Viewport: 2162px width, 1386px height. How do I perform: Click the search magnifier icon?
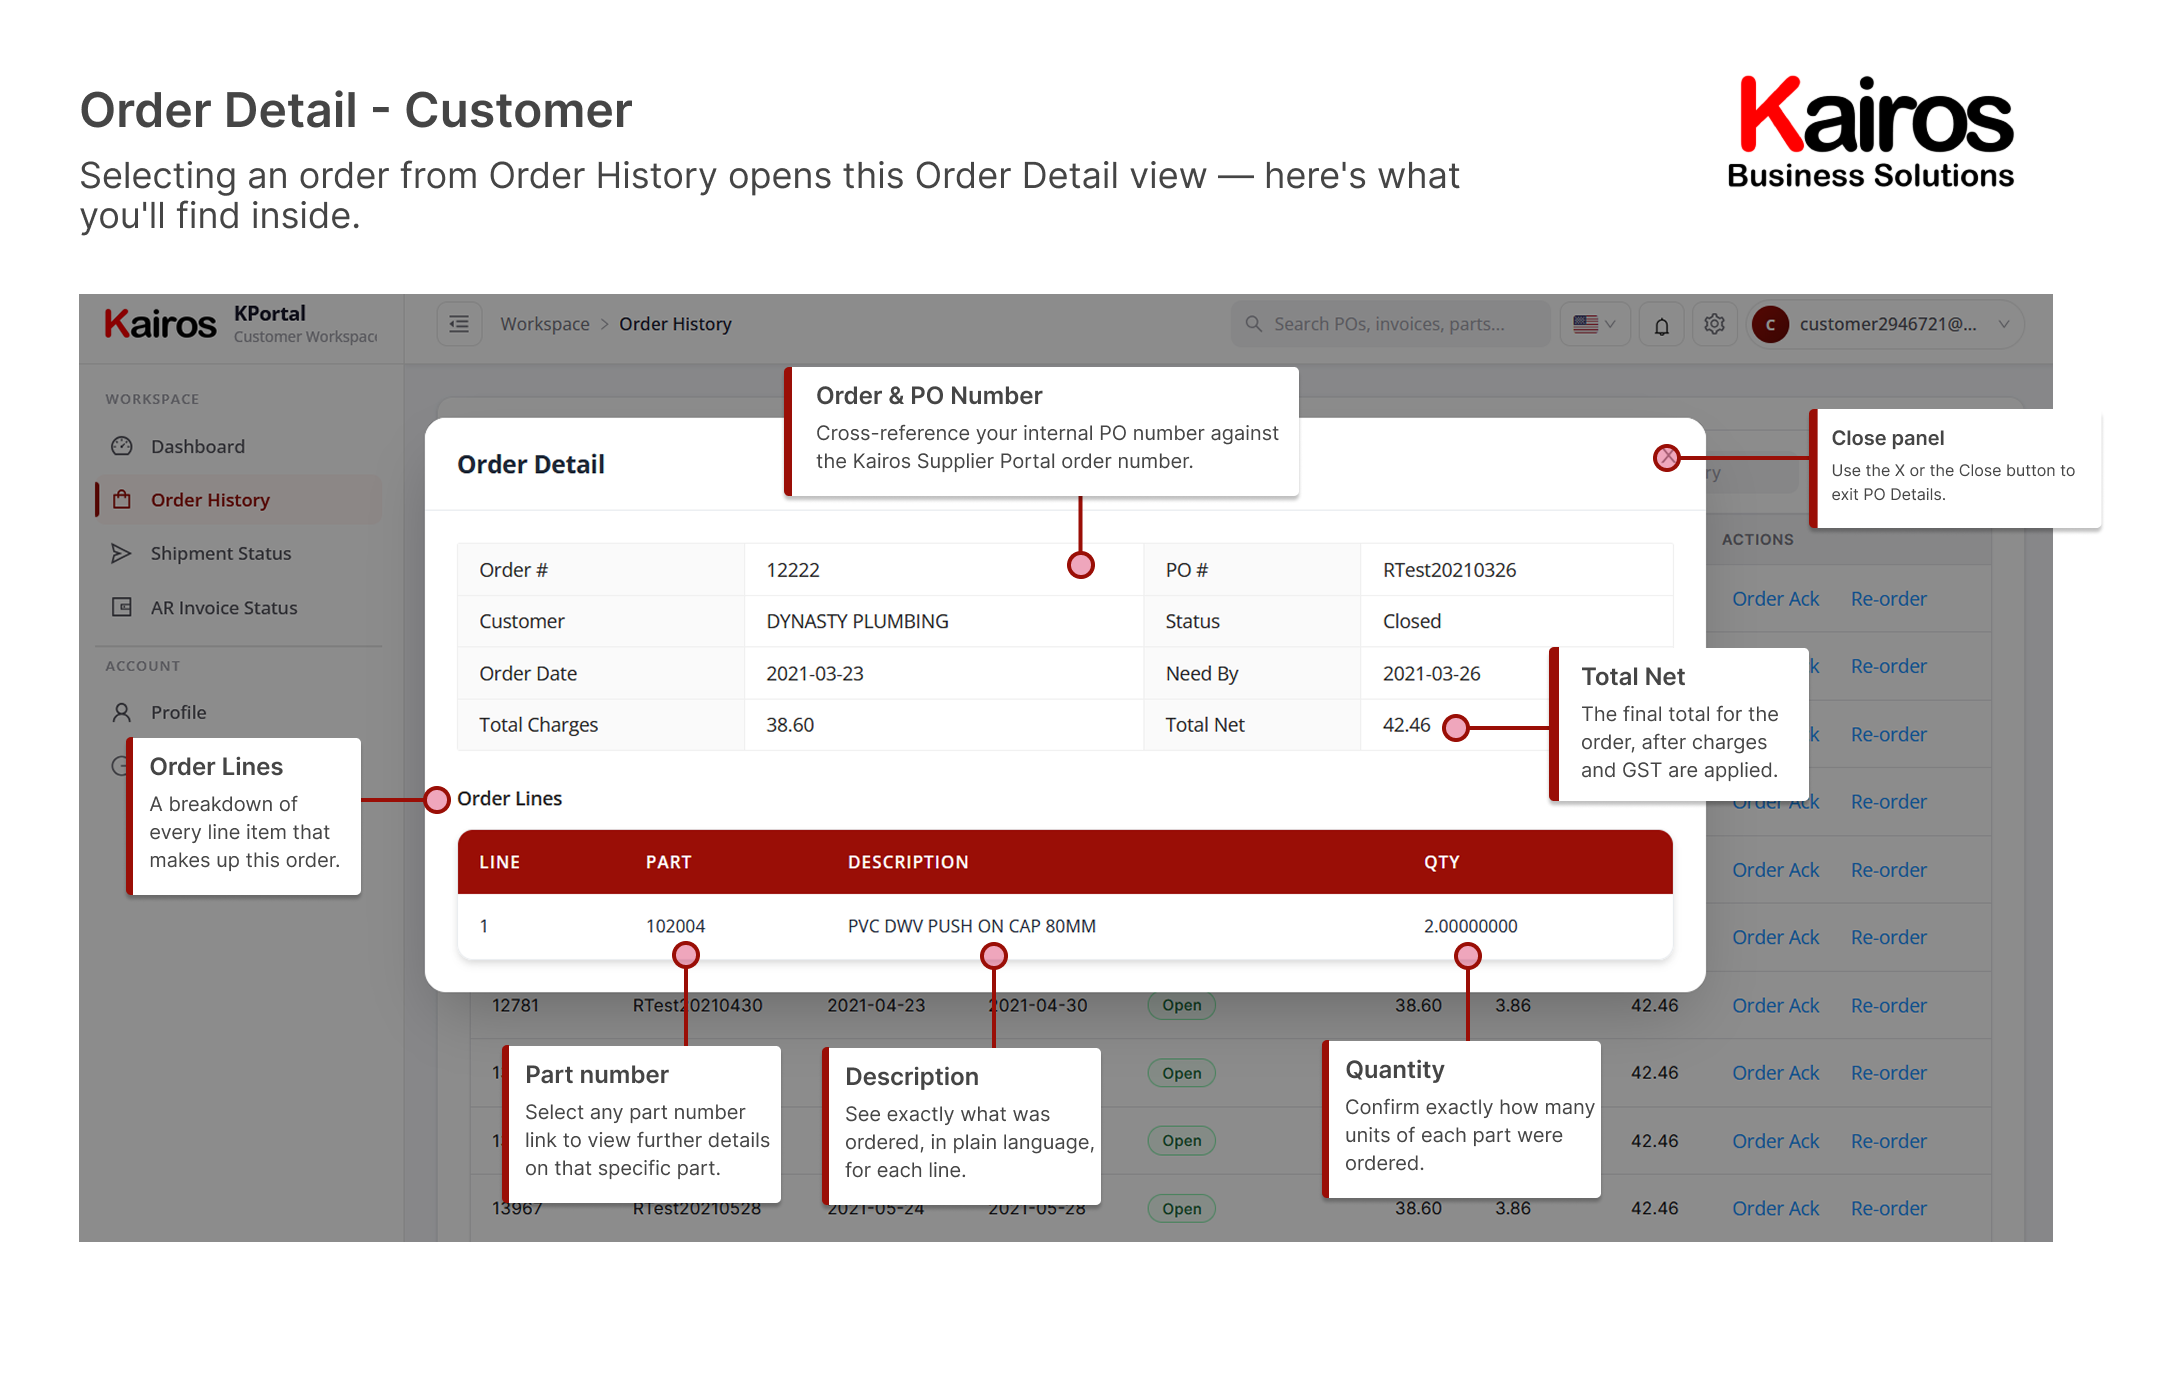tap(1253, 324)
